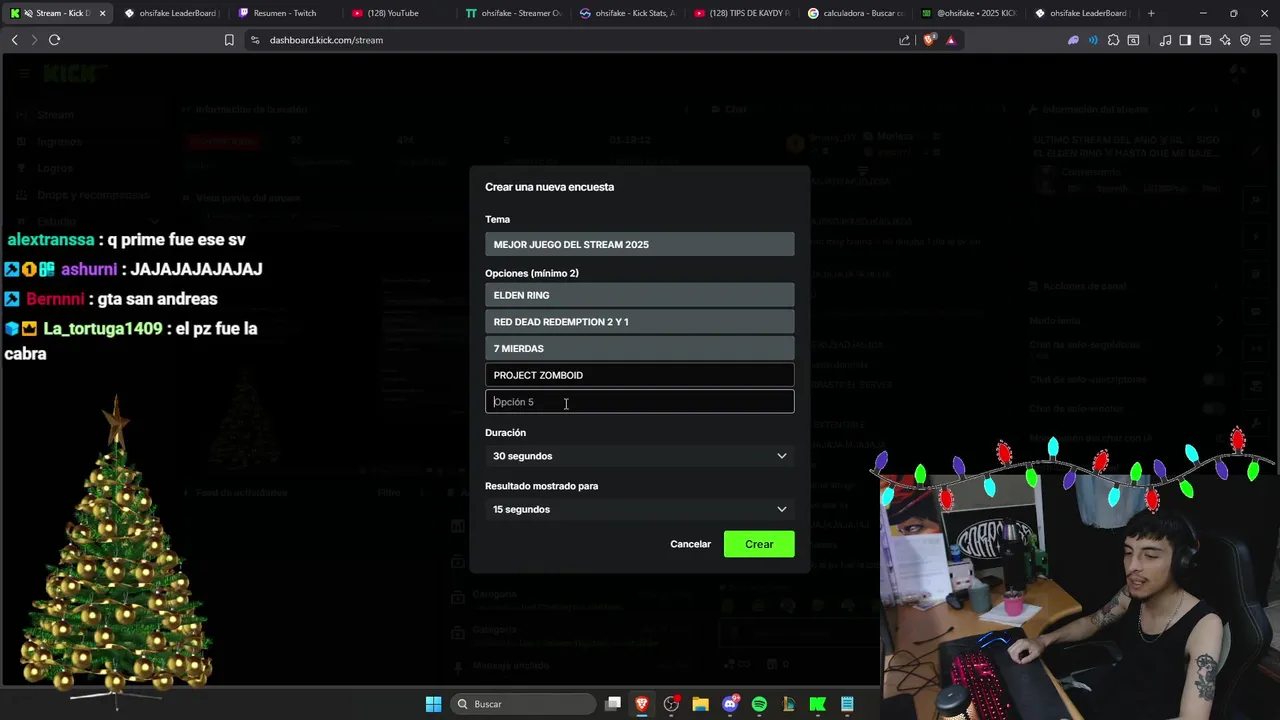
Task: Open File Explorer from the taskbar
Action: [700, 704]
